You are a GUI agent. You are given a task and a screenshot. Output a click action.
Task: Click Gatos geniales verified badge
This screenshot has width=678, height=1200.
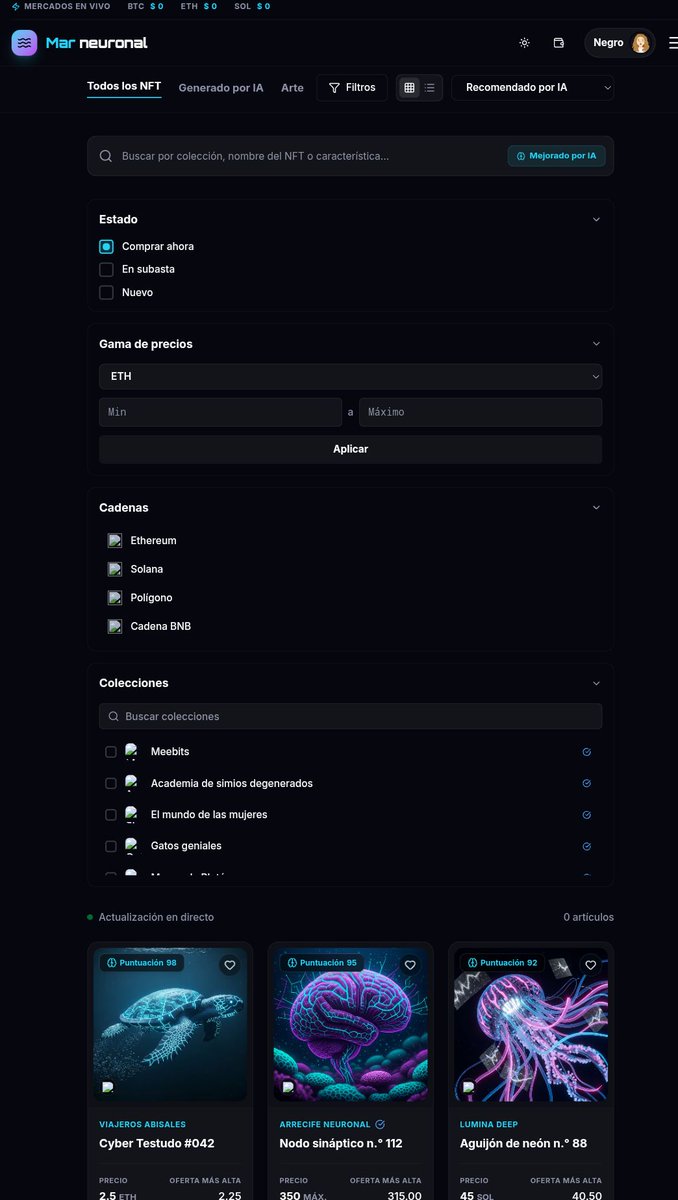coord(586,847)
